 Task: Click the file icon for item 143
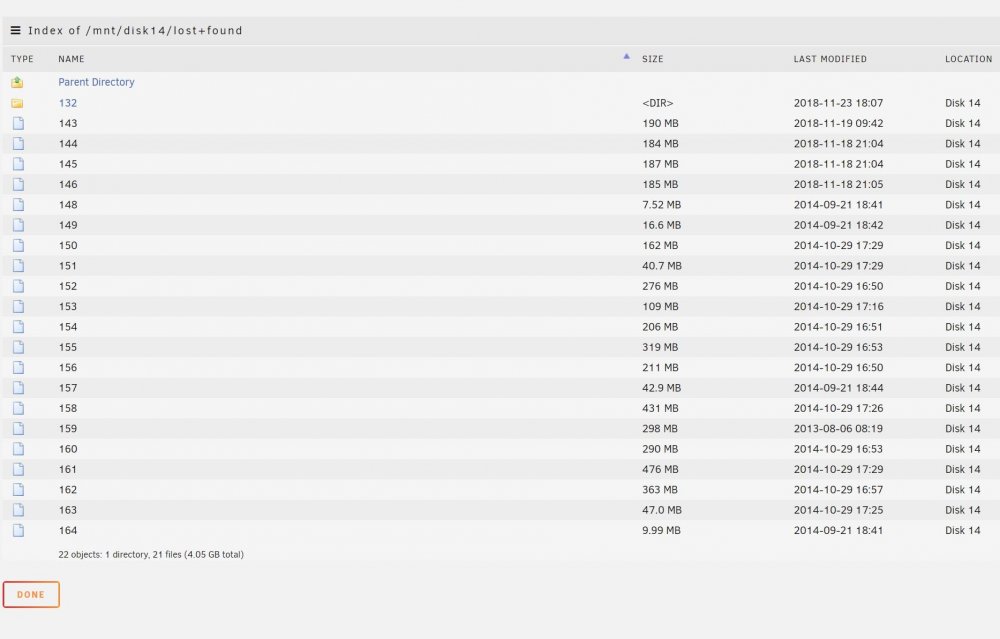point(18,123)
